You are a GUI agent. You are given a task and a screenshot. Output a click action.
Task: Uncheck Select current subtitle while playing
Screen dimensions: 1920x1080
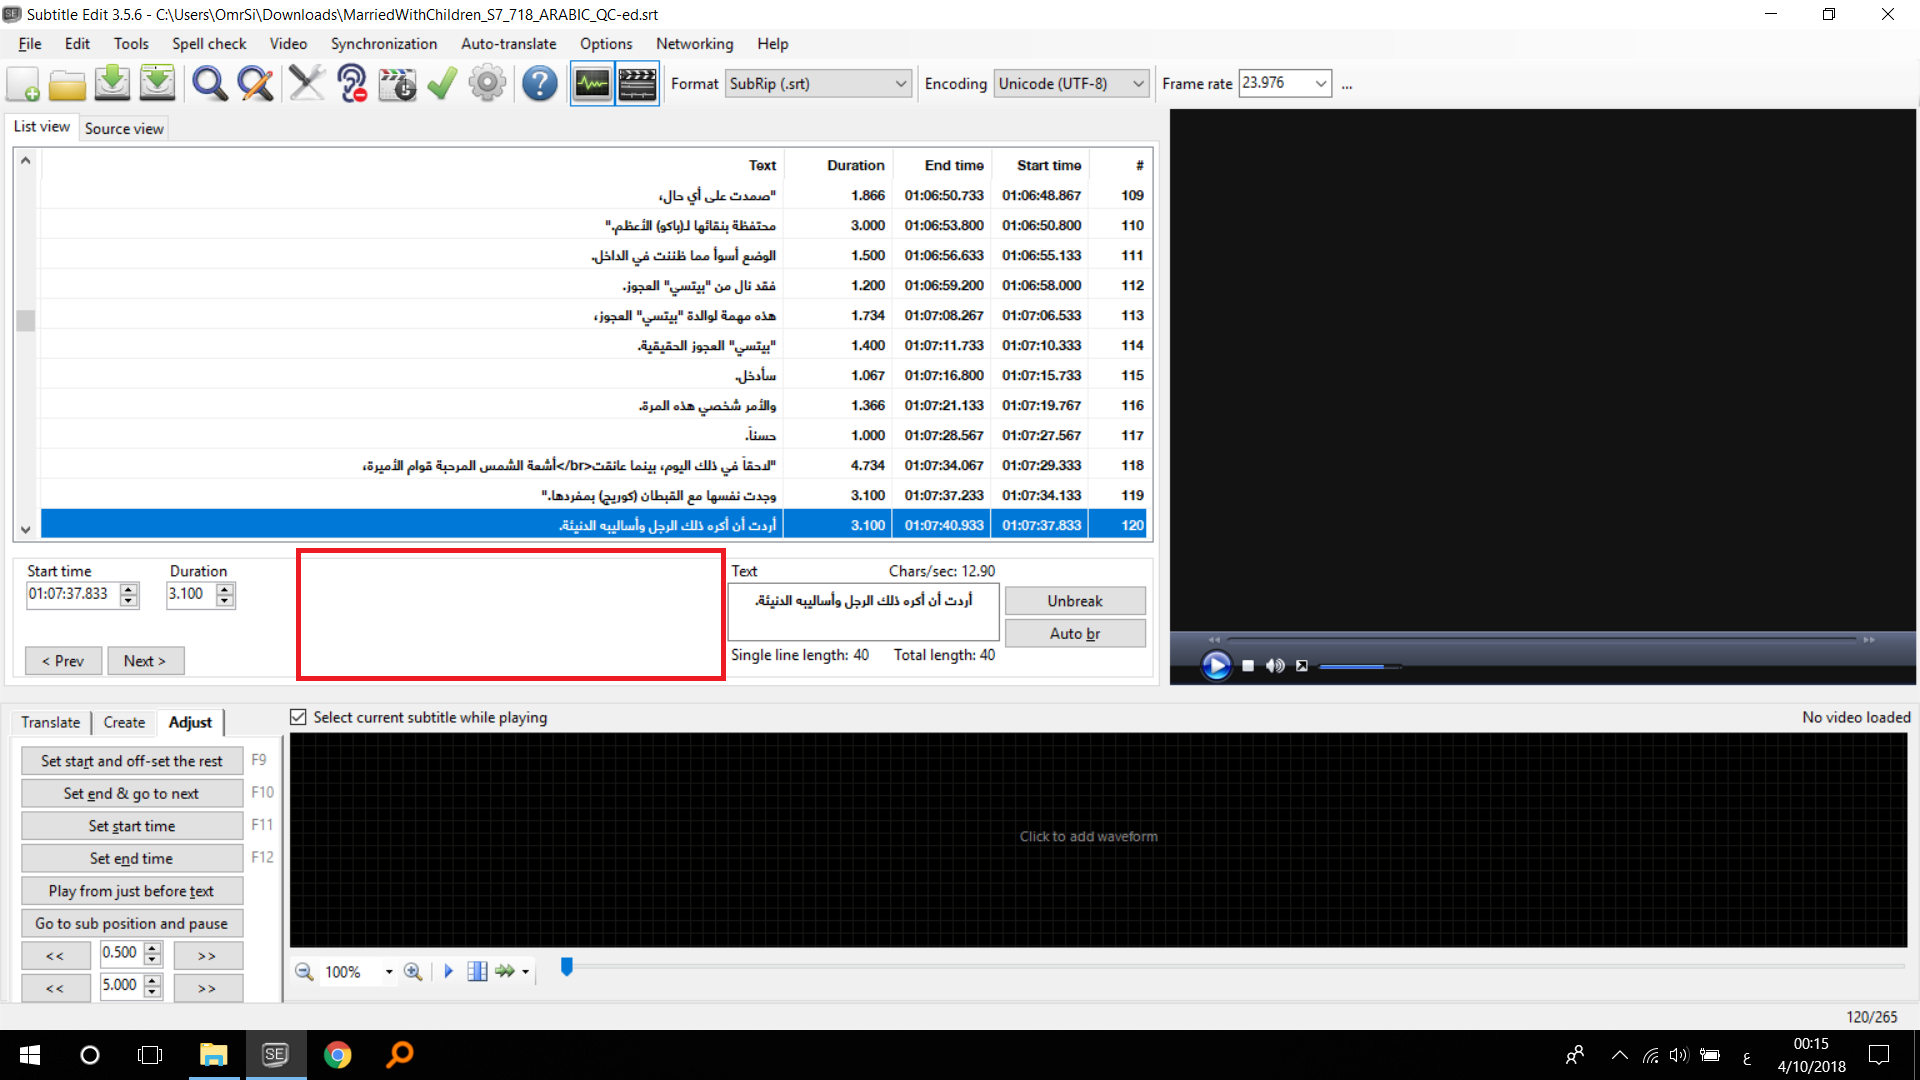(x=298, y=717)
